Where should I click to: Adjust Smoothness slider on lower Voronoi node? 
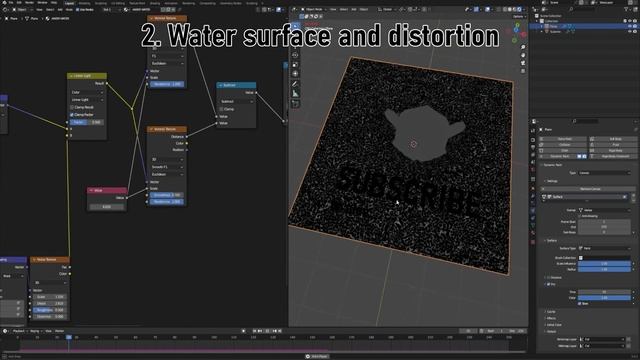(x=167, y=195)
